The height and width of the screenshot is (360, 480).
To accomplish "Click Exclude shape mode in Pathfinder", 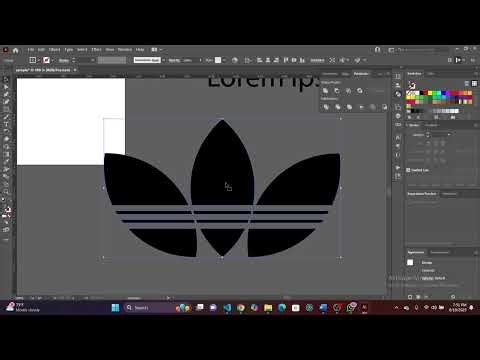I will [360, 91].
